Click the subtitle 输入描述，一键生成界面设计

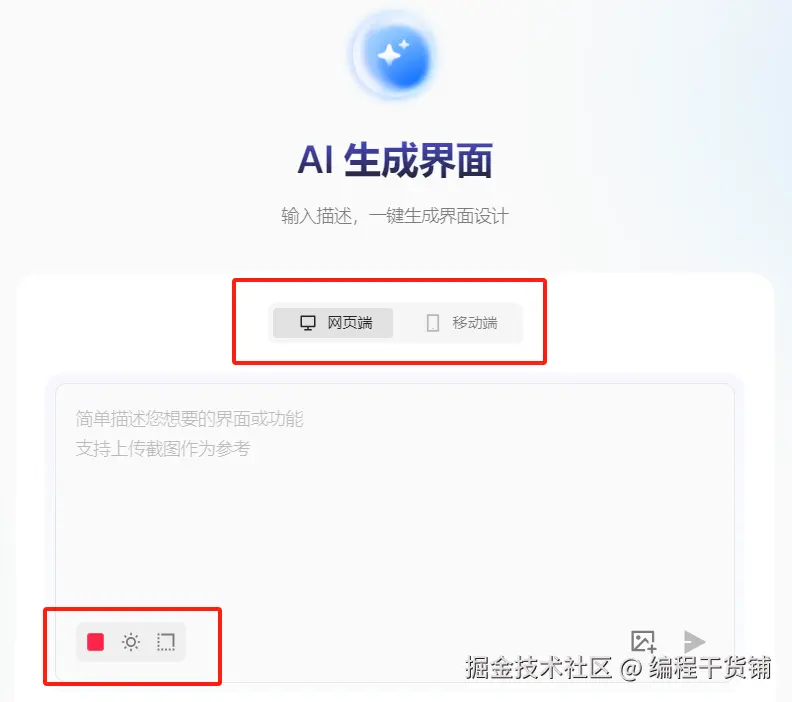(x=394, y=216)
